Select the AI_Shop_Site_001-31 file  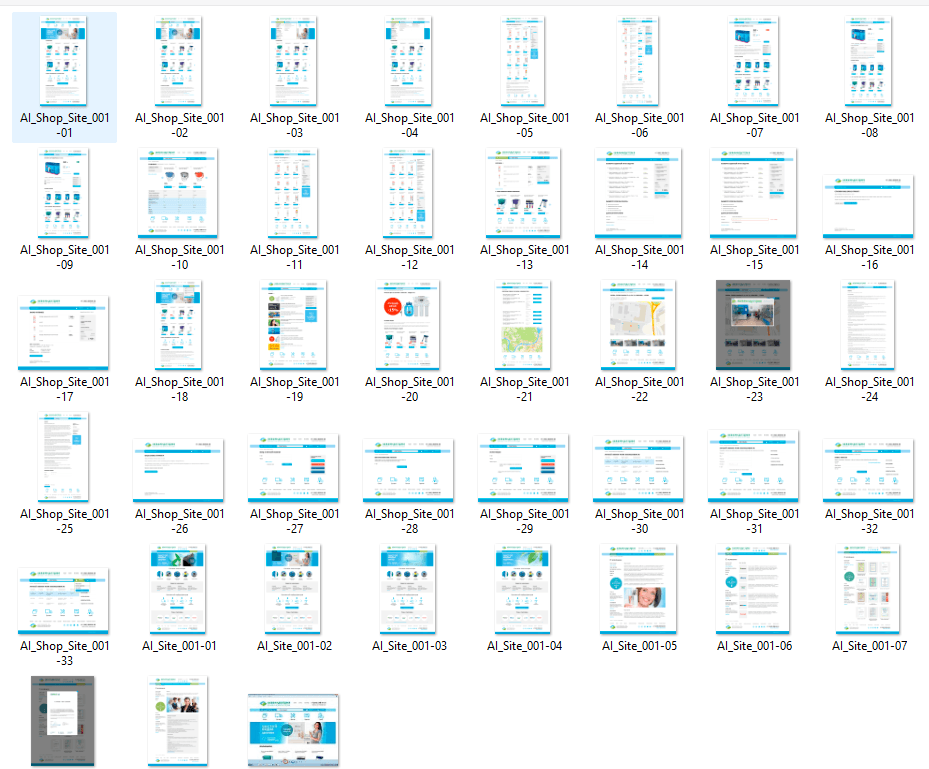coord(752,466)
